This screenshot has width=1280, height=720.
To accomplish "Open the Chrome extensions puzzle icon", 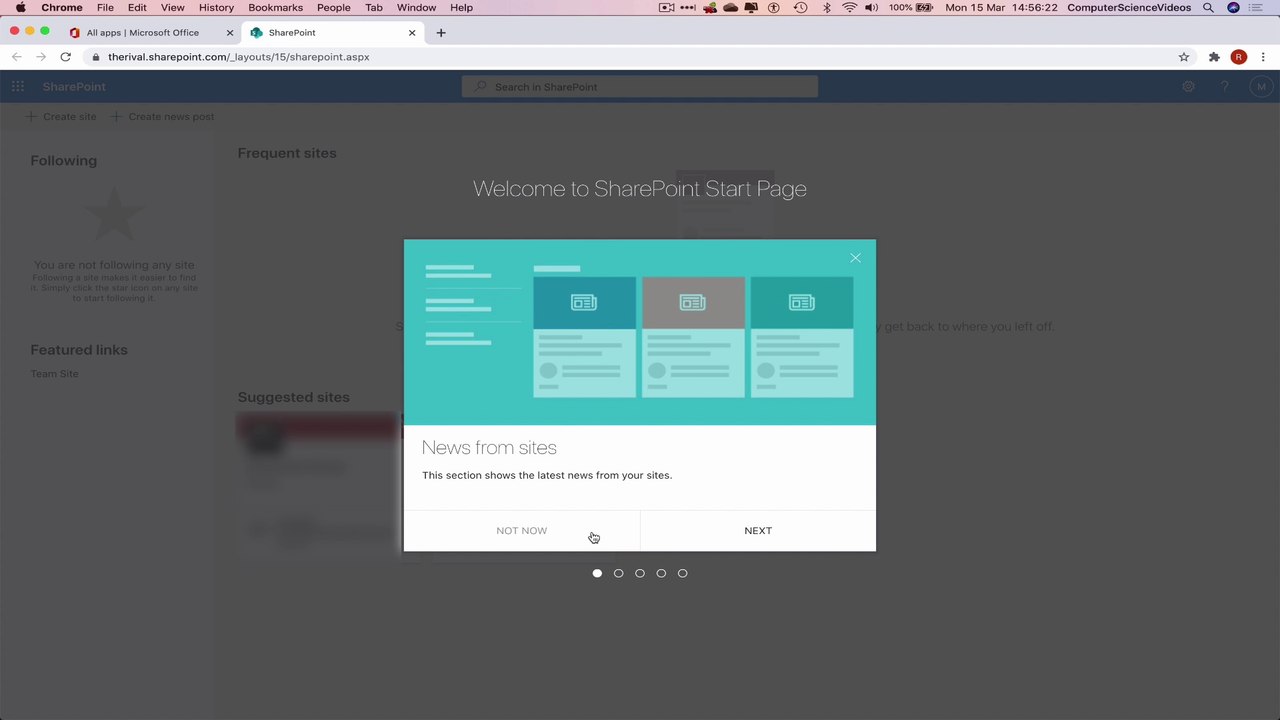I will [1214, 57].
